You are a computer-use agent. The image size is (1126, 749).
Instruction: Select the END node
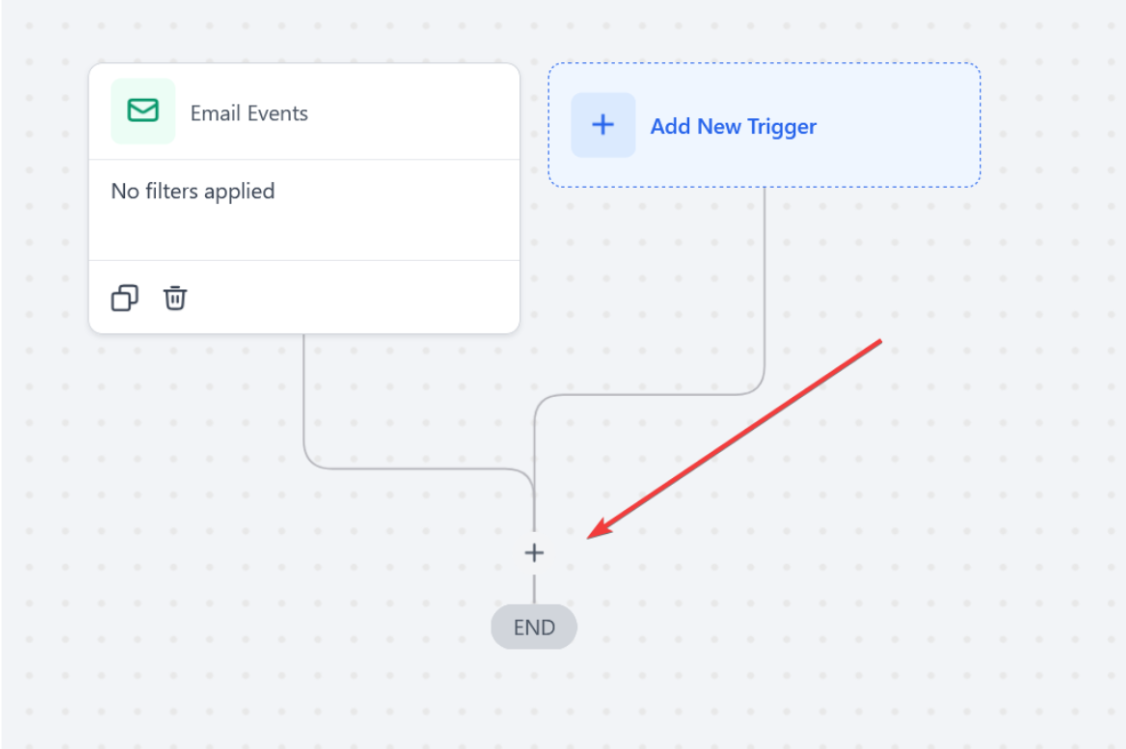coord(534,628)
